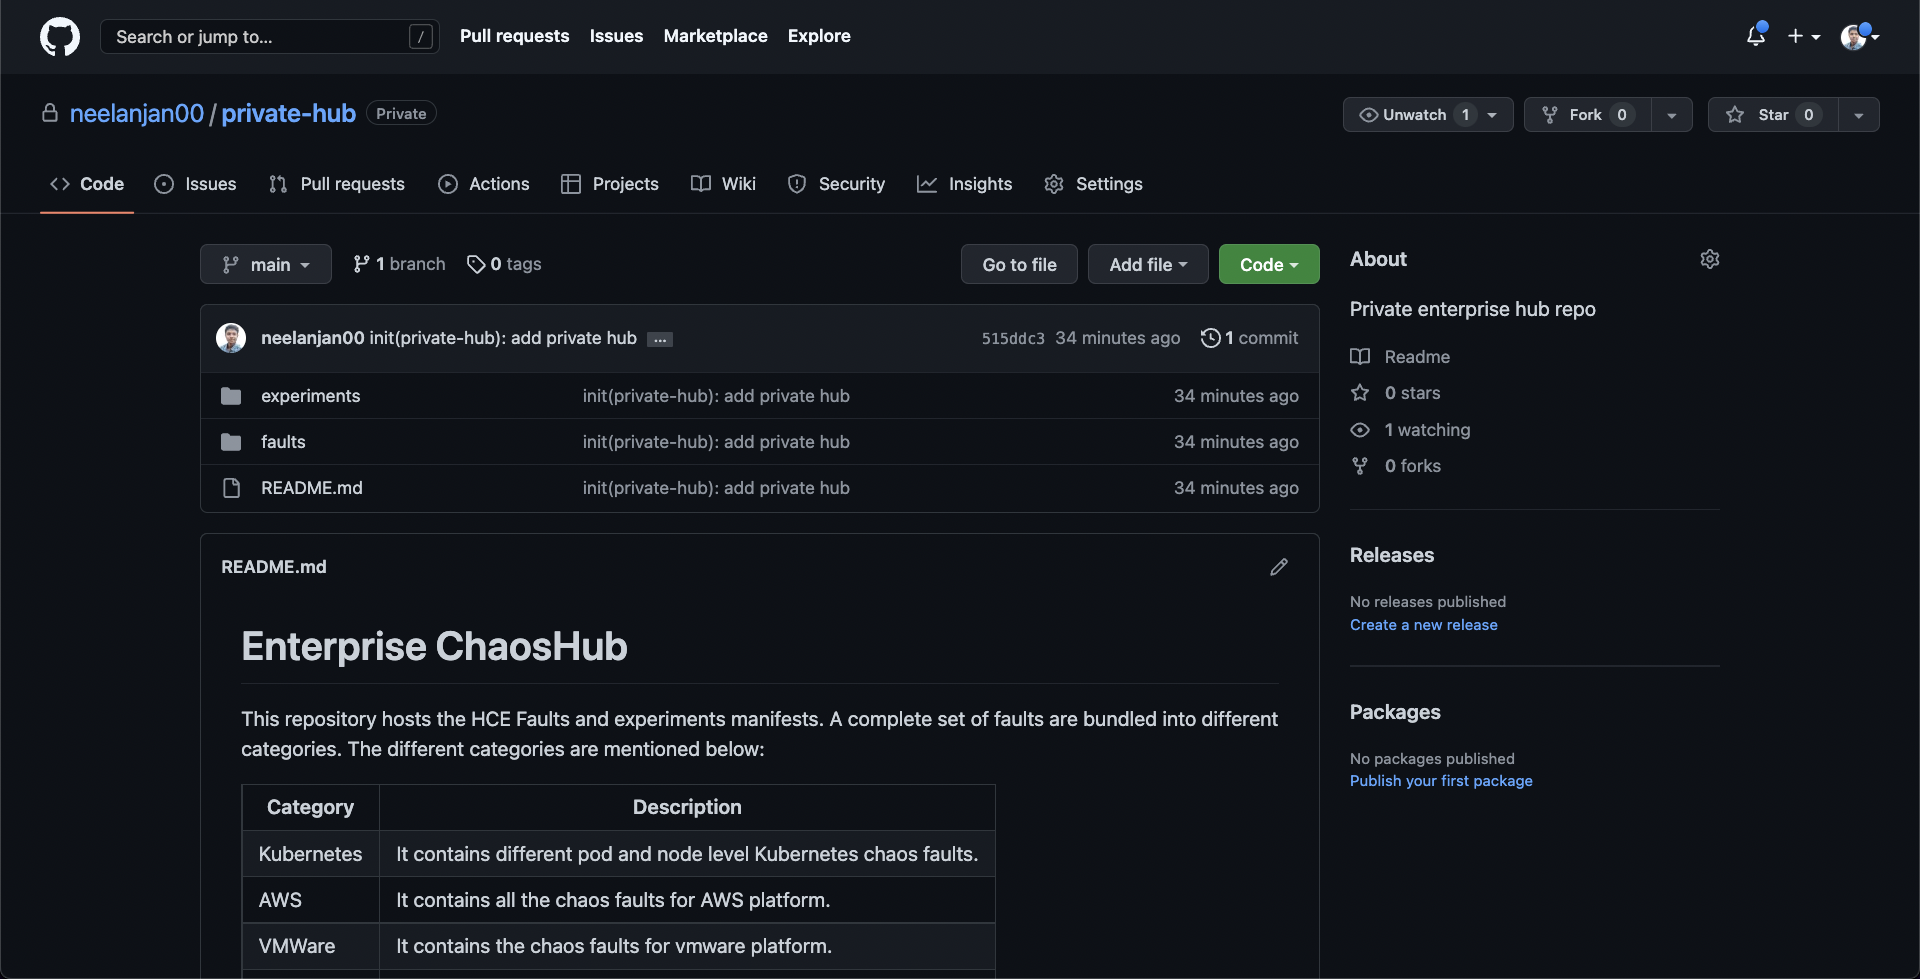This screenshot has height=979, width=1920.
Task: Click the neelanjan00 commit author name
Action: pos(313,338)
